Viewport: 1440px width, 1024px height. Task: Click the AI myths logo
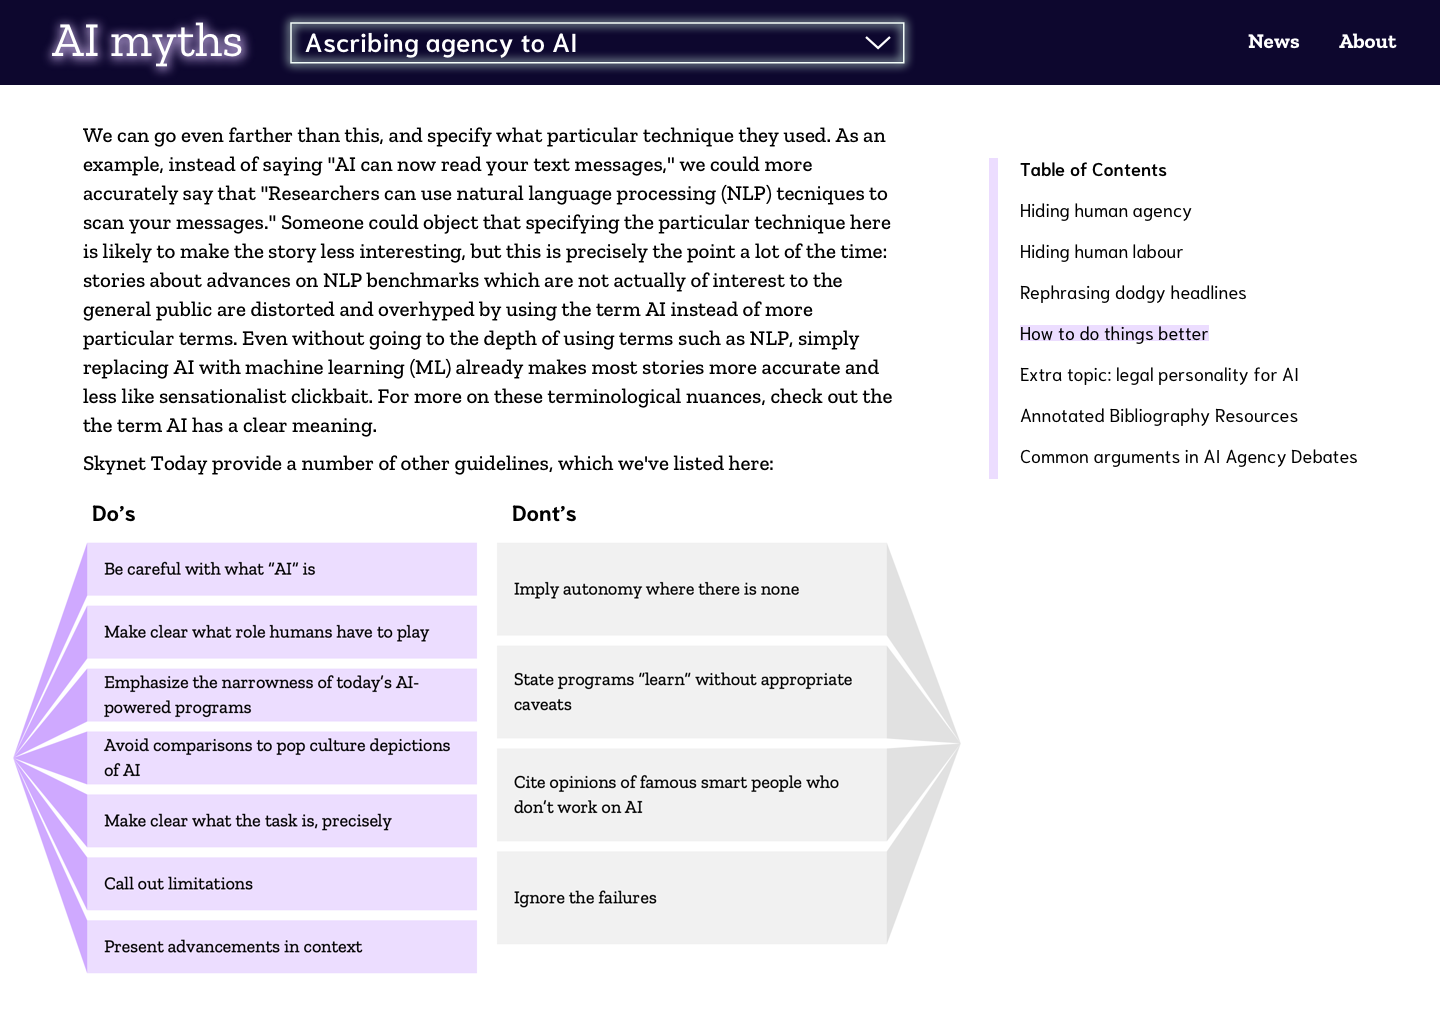point(146,42)
